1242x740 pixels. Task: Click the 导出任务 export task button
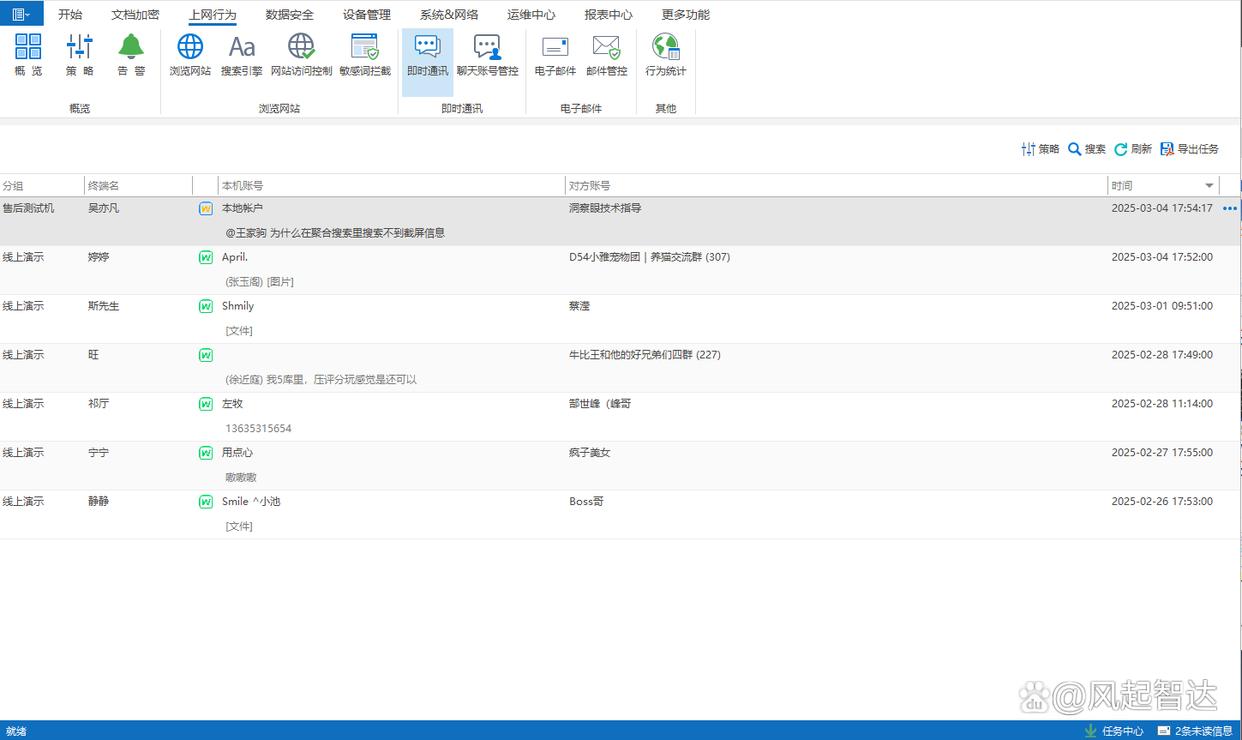click(x=1189, y=149)
